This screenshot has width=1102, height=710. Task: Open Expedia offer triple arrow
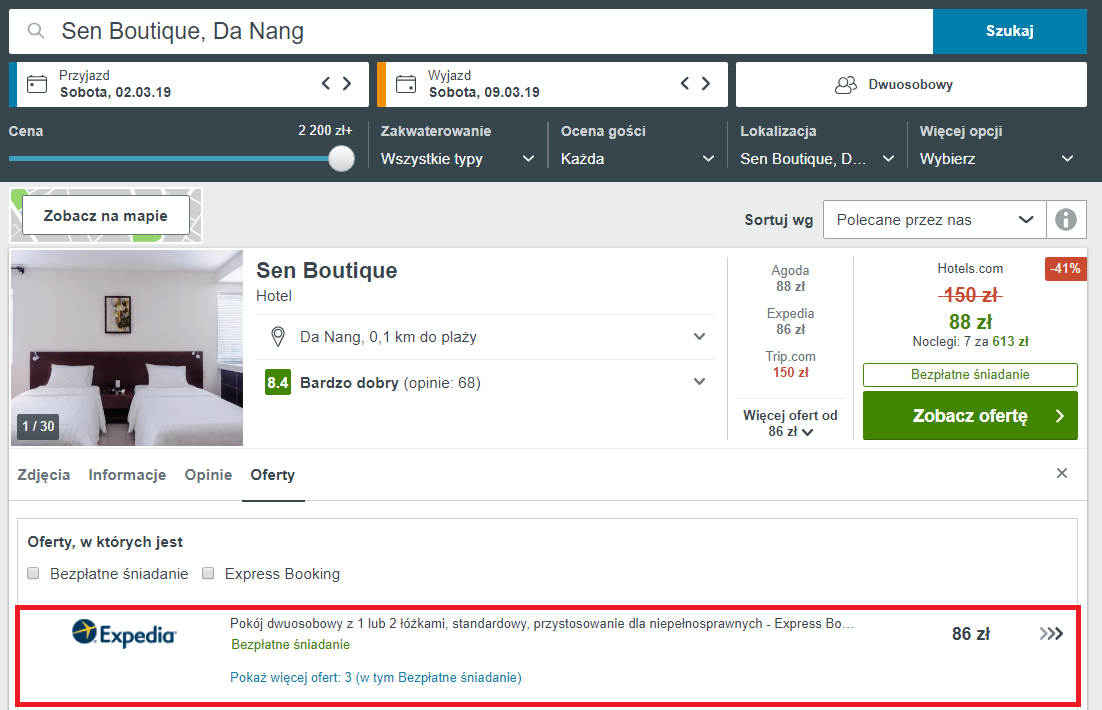coord(1051,634)
